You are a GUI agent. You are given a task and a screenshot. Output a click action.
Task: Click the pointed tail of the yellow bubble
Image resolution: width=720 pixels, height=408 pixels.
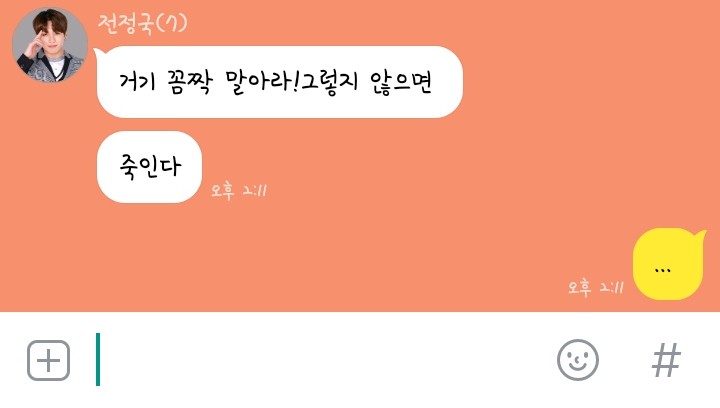point(700,236)
